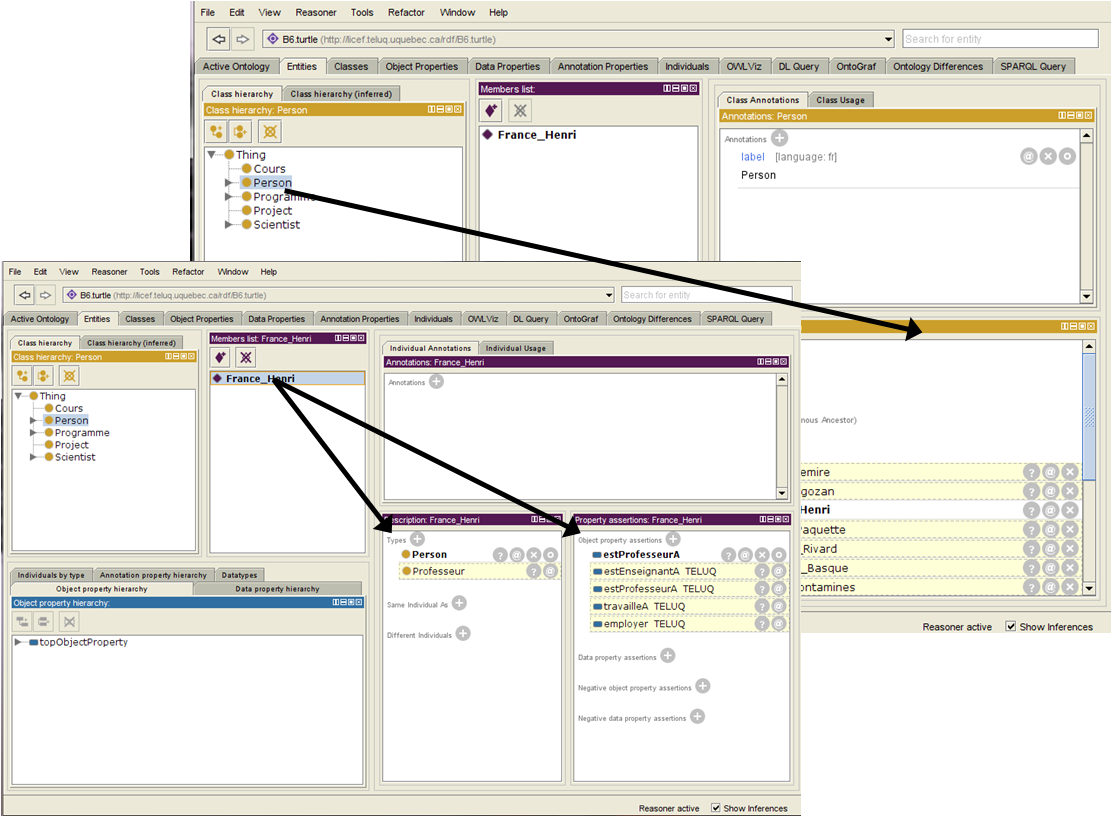Viewport: 1112px width, 817px height.
Task: Open ontology address dropdown in rear window
Action: tap(888, 39)
